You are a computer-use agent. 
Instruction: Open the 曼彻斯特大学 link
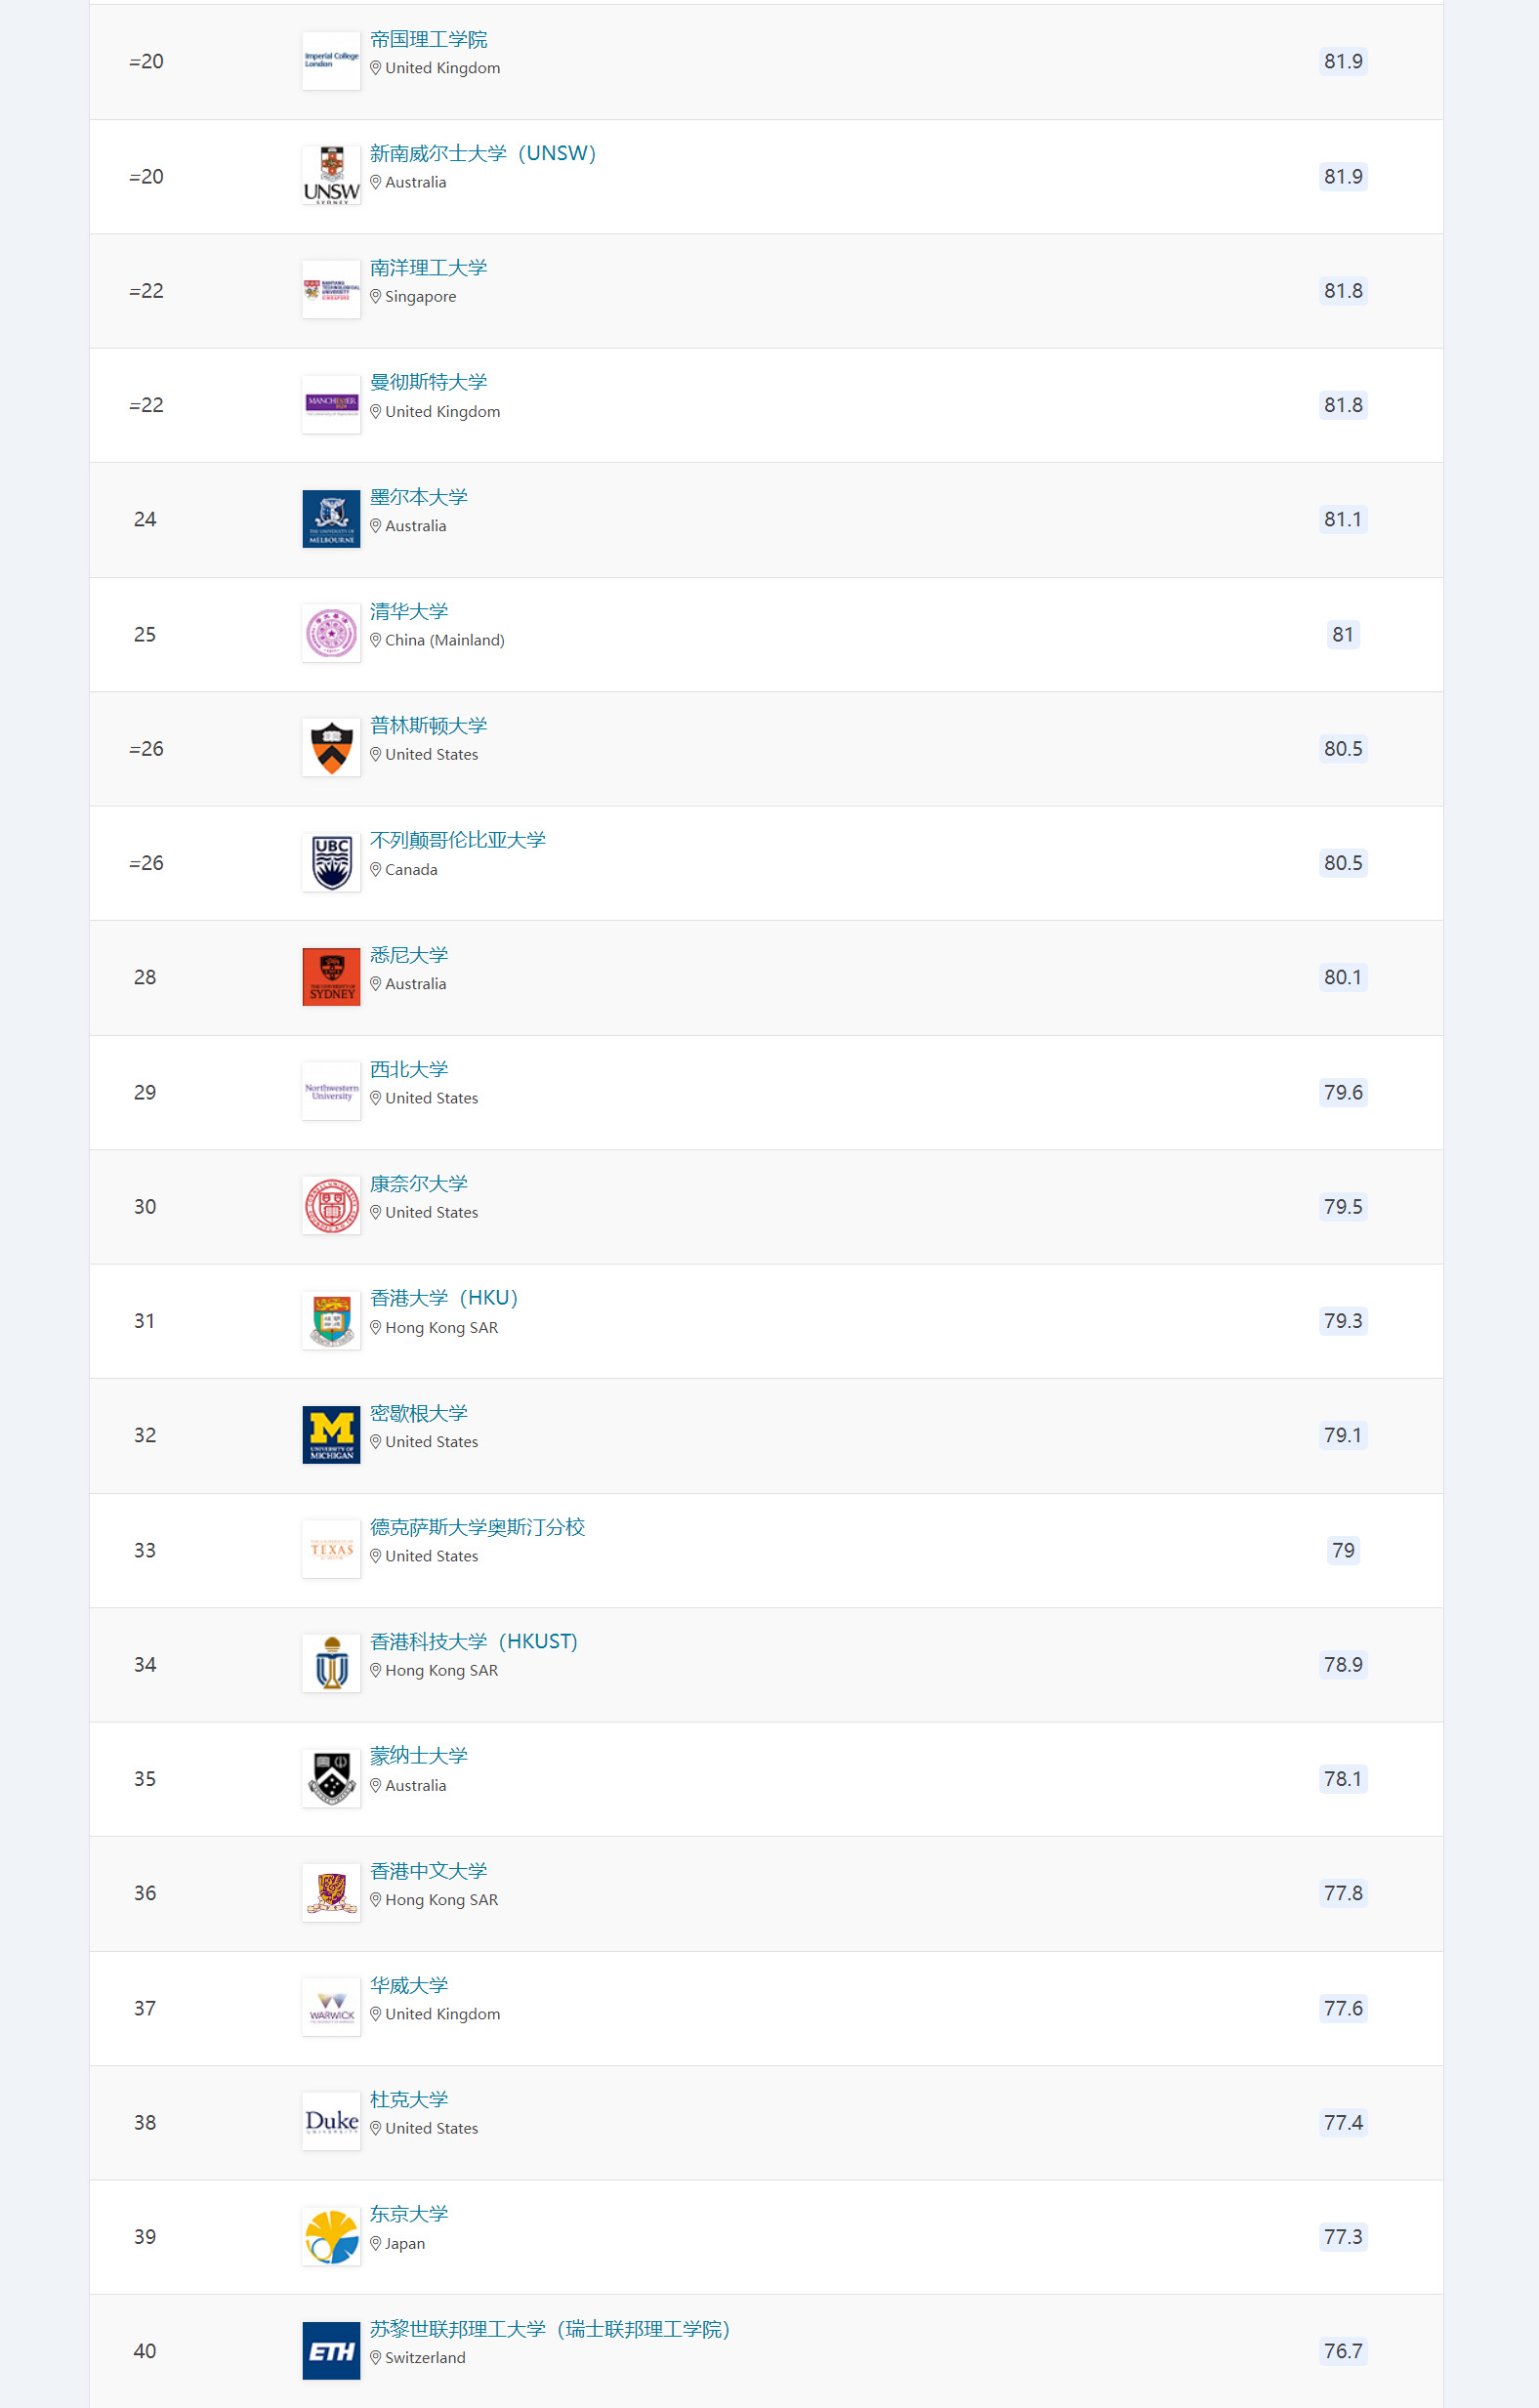pos(428,382)
